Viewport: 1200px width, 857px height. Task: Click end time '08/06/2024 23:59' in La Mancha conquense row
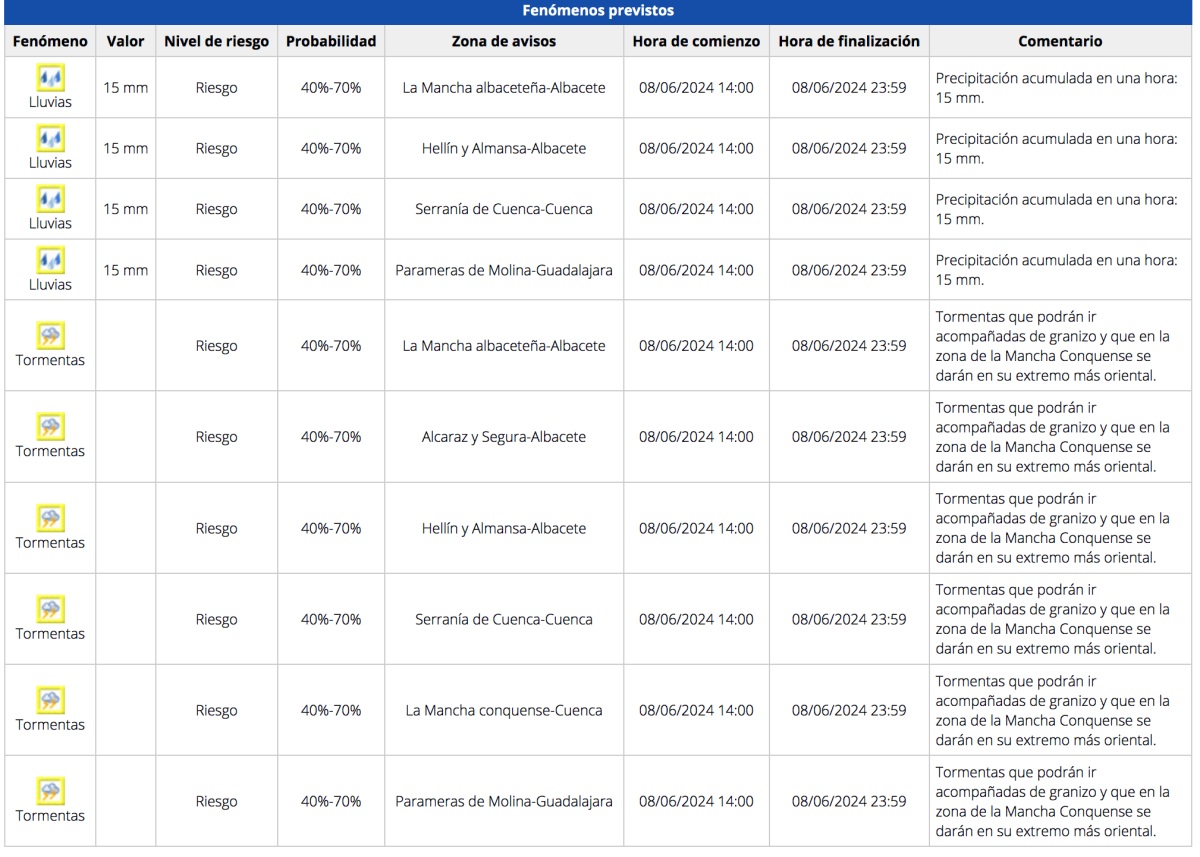(849, 710)
